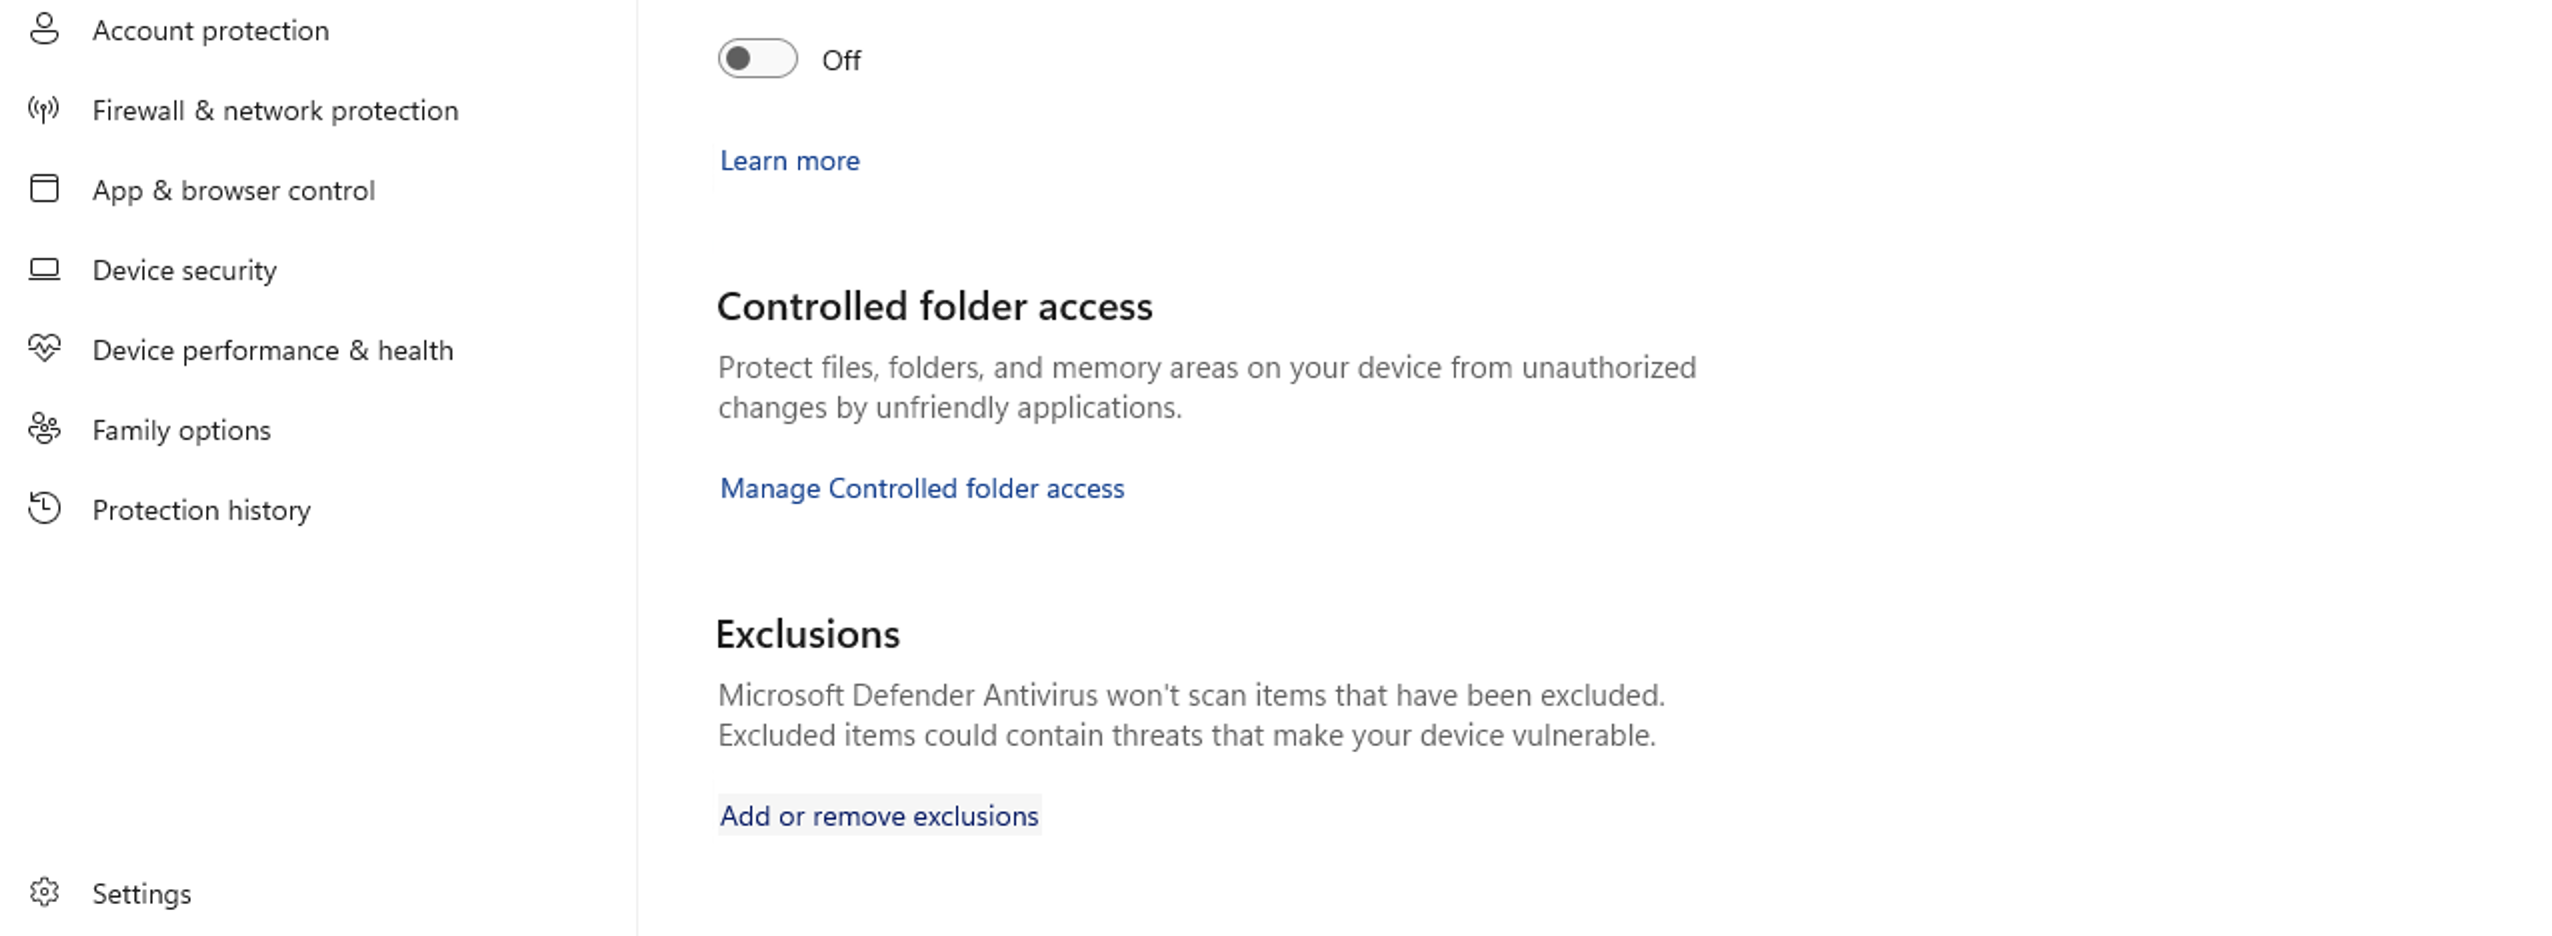Go to Account protection label

[210, 31]
